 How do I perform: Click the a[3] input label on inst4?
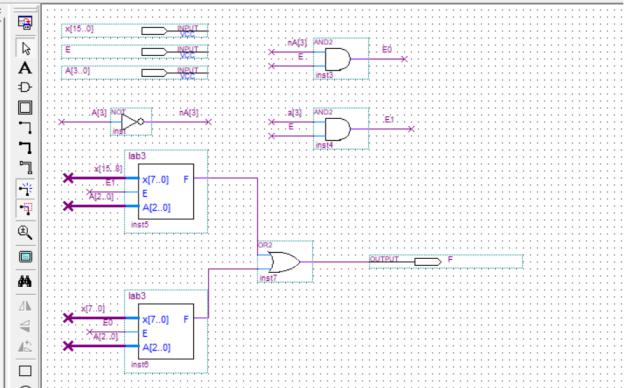(294, 113)
